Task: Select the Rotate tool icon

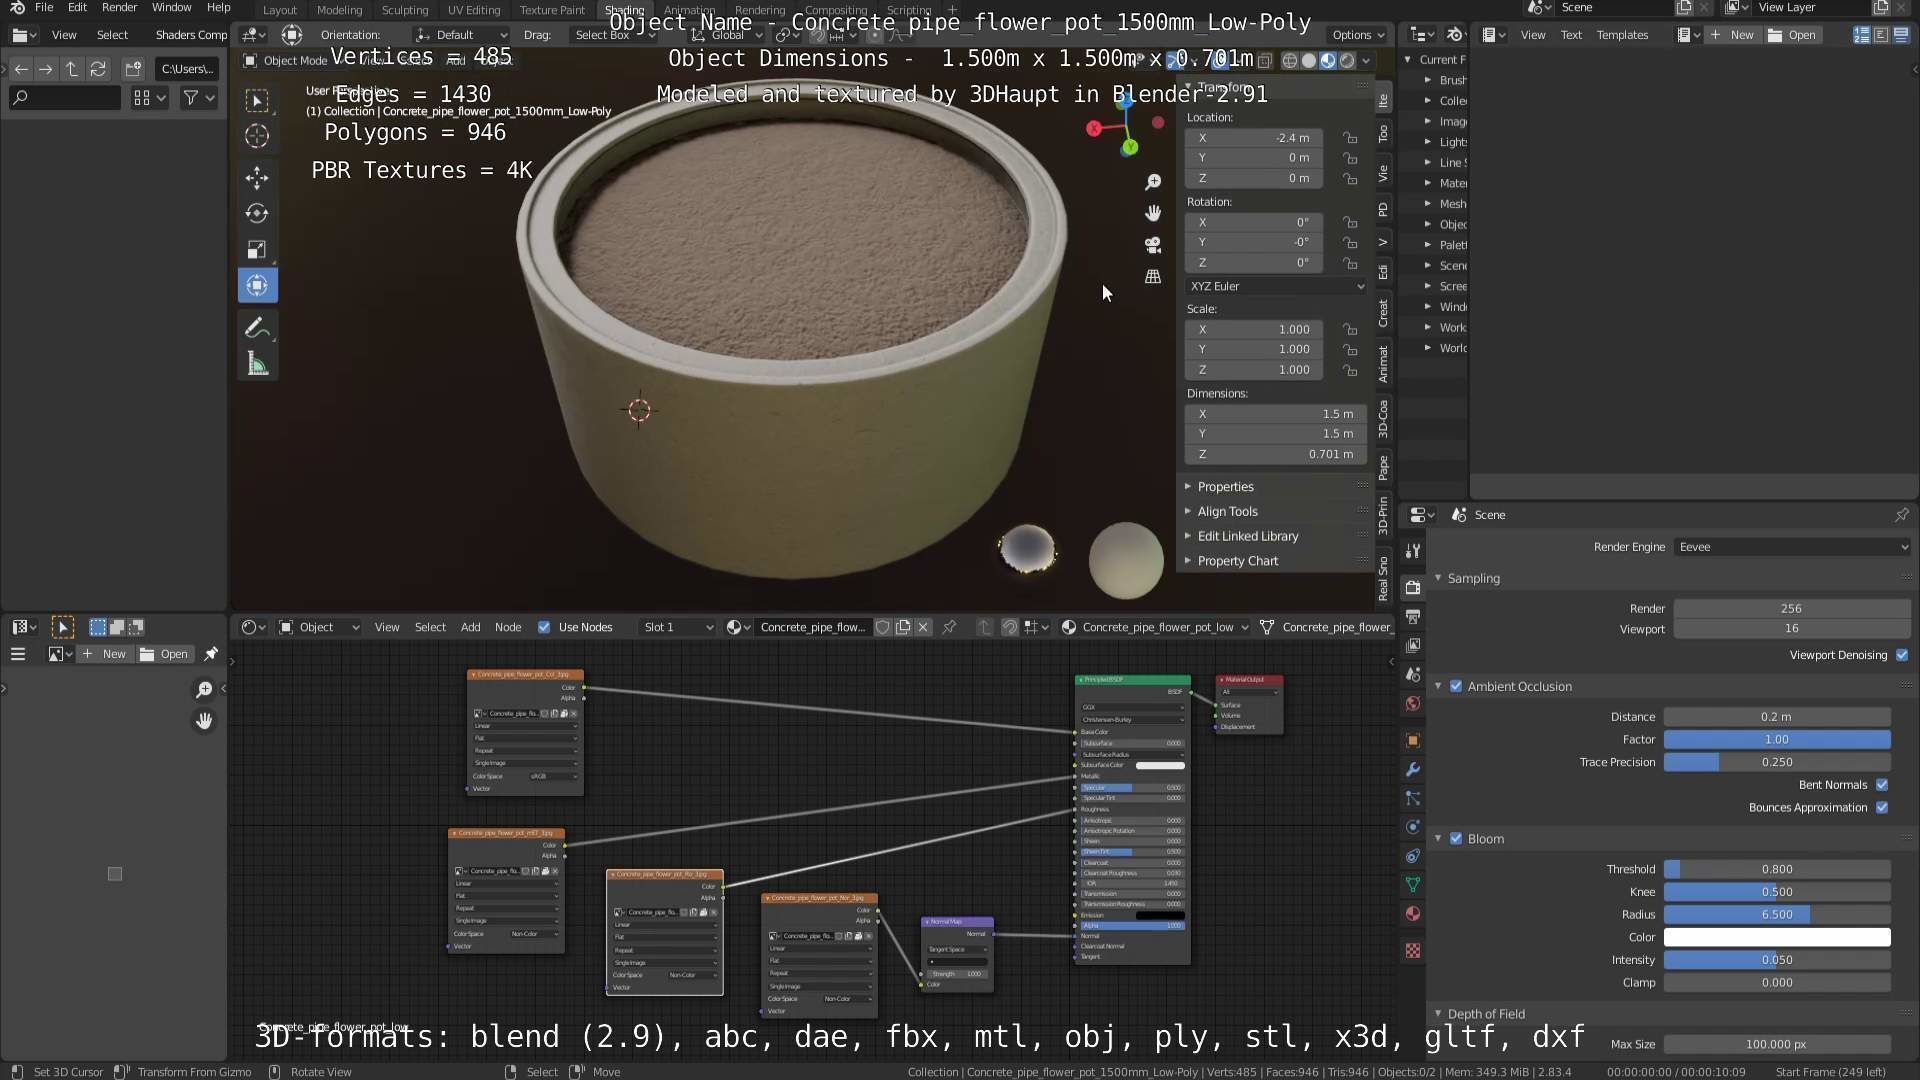Action: pos(257,213)
